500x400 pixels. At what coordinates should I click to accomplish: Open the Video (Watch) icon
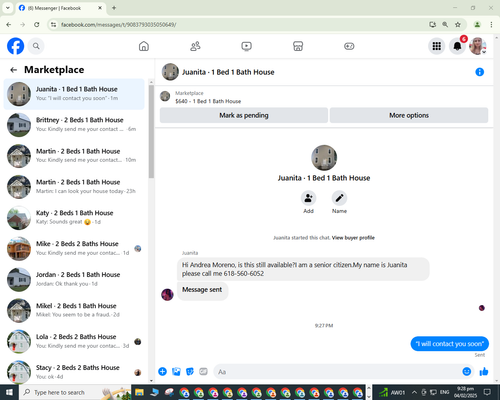246,46
